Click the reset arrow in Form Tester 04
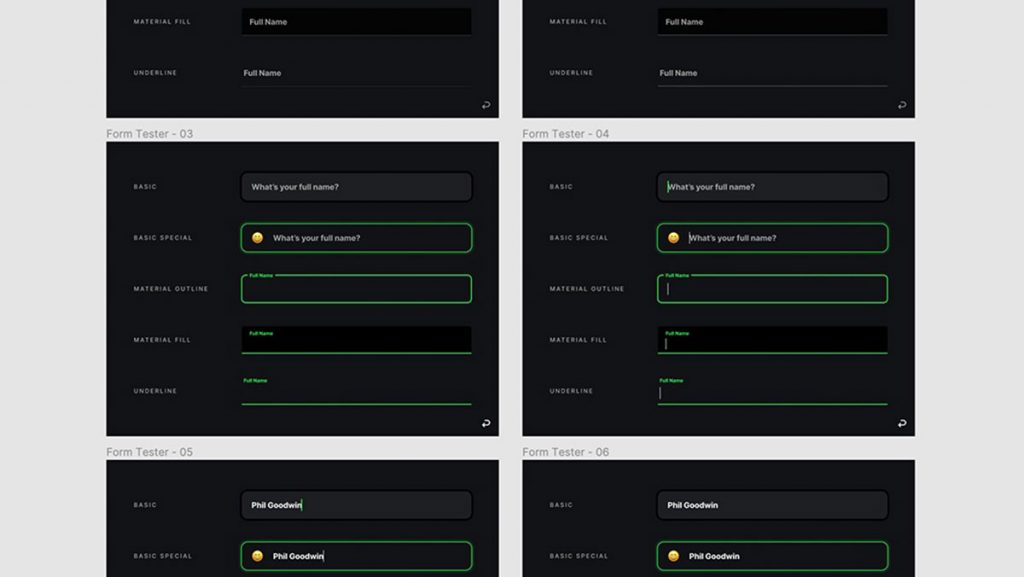Image resolution: width=1024 pixels, height=577 pixels. pos(902,424)
